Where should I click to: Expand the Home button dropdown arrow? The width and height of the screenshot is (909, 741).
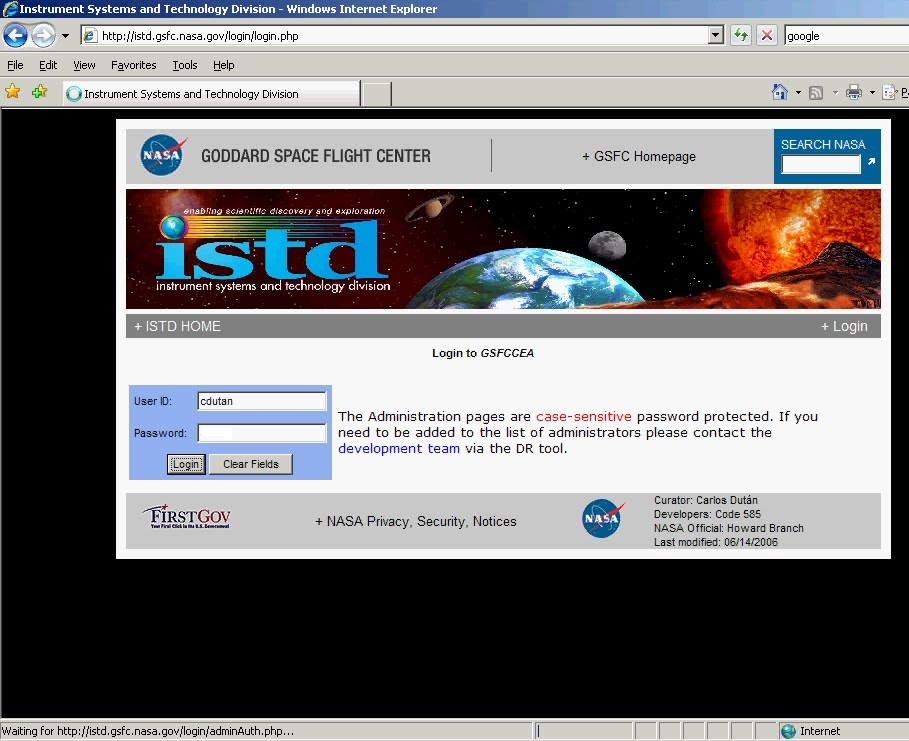point(798,92)
